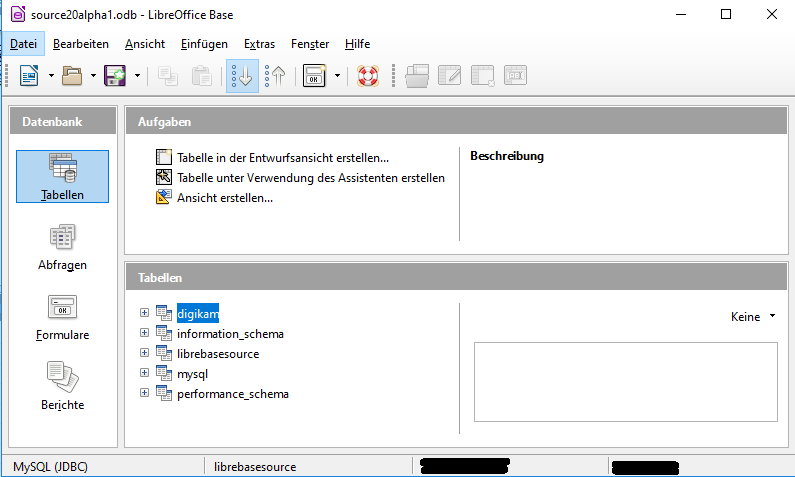Click Tabelle unter Verwendung des Assistenten erstellen

click(x=311, y=178)
